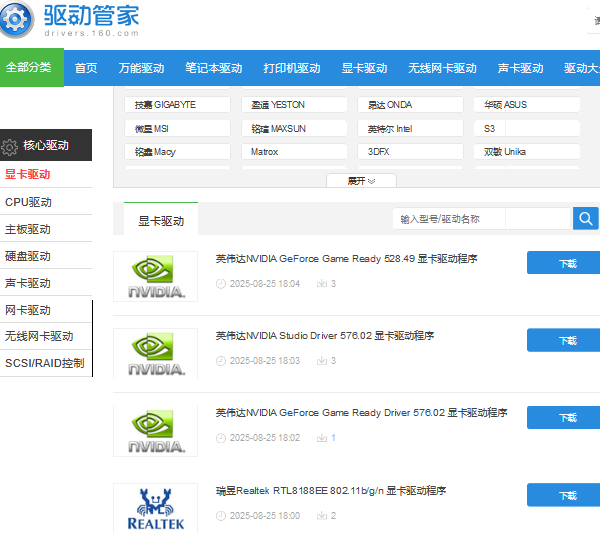600x534 pixels.
Task: Open the NVIDIA logo for driver 528.49
Action: point(155,276)
